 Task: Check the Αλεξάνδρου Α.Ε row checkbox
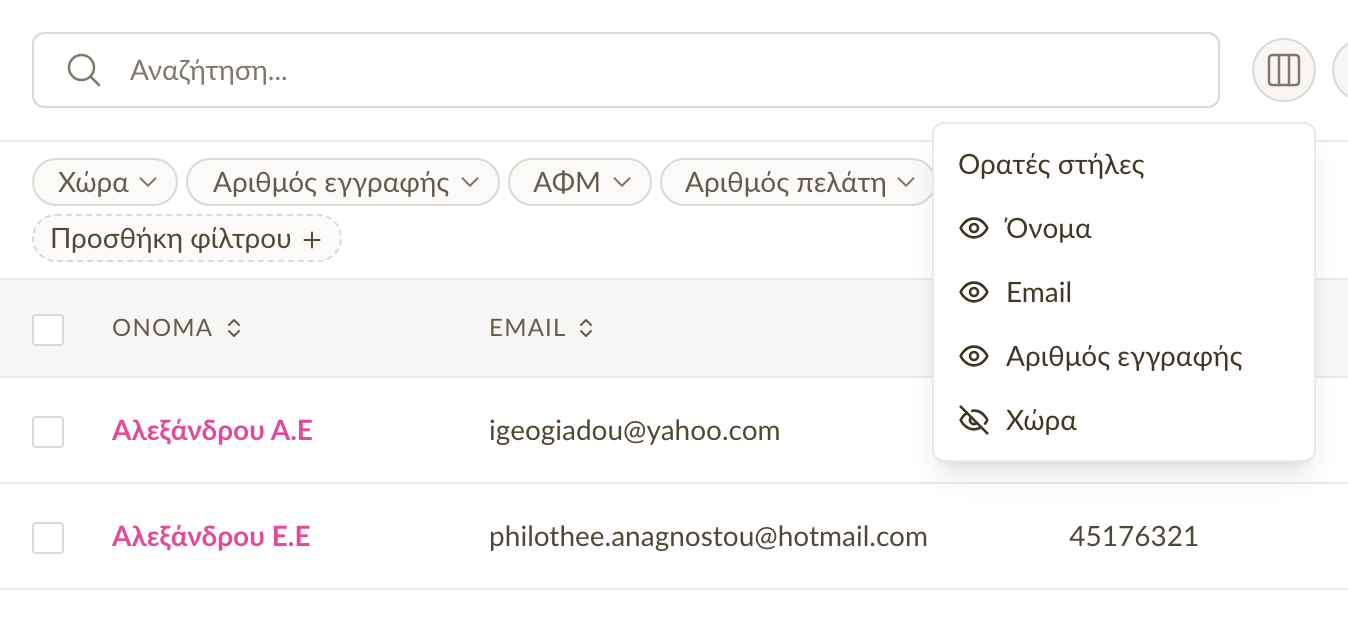(48, 432)
